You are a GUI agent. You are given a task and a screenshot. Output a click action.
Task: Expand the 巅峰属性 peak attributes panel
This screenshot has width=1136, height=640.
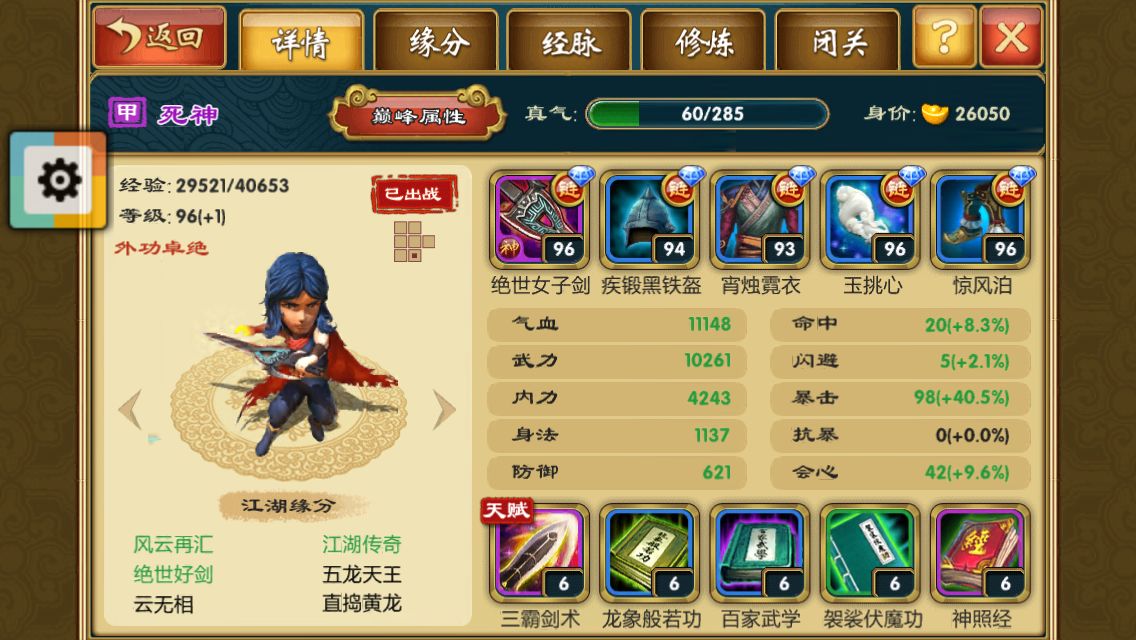click(x=418, y=114)
